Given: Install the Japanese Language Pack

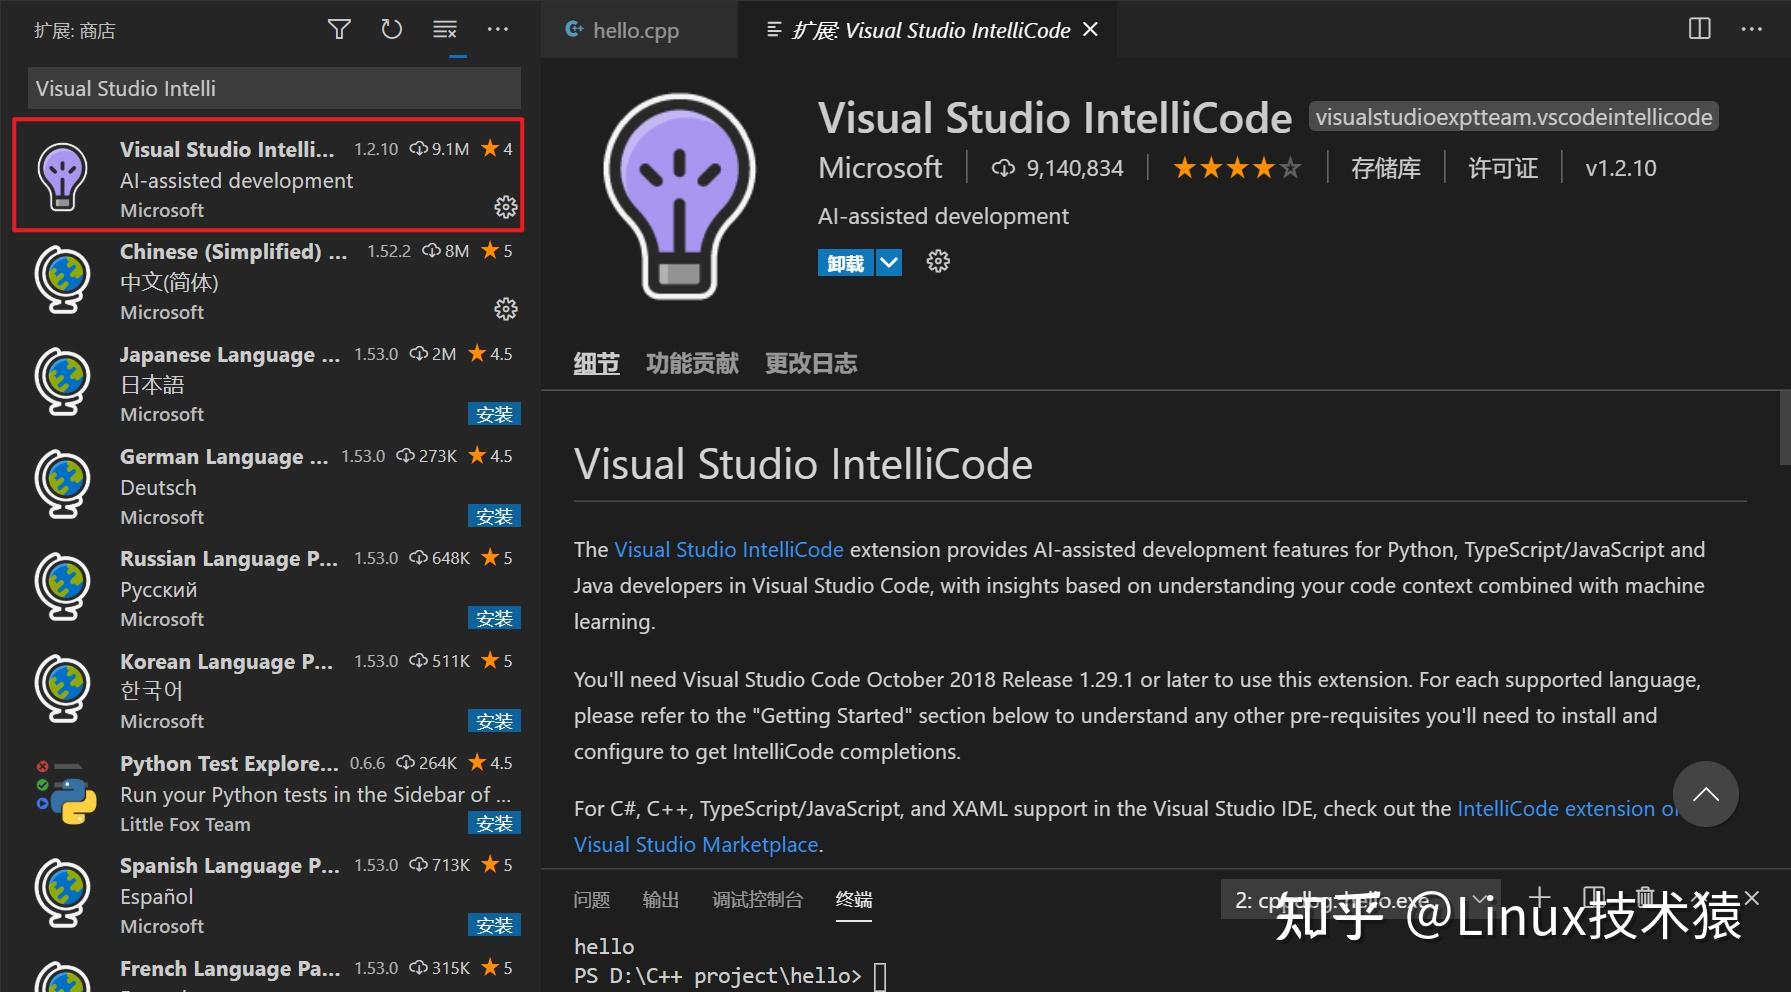Looking at the screenshot, I should coord(494,413).
